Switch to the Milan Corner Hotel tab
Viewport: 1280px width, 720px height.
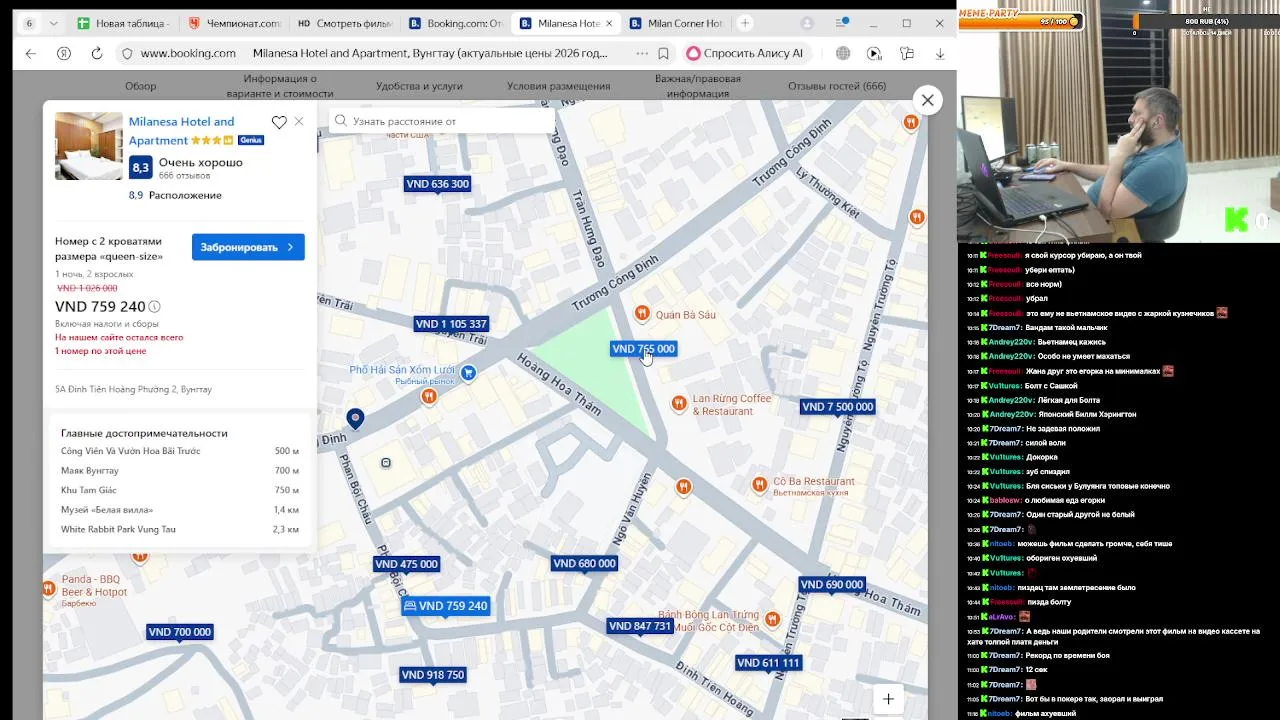coord(676,23)
